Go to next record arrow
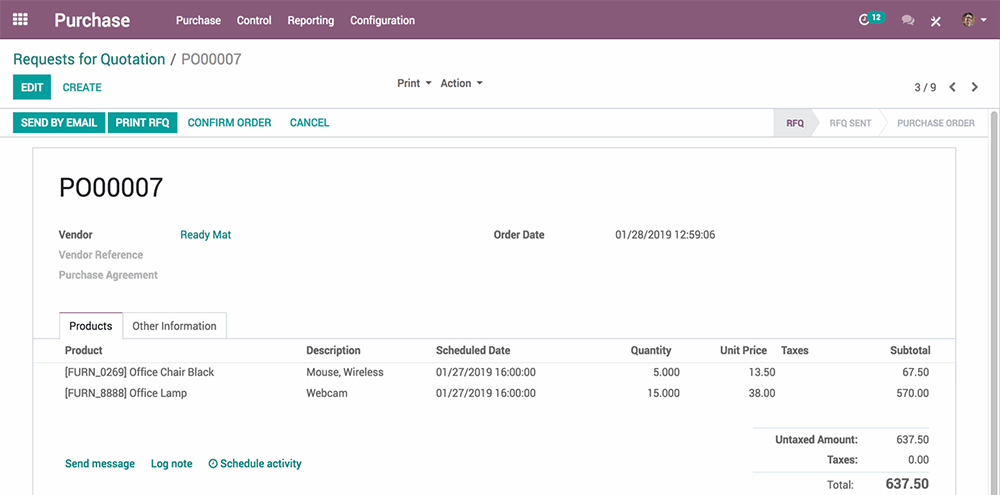The width and height of the screenshot is (1000, 495). (975, 88)
